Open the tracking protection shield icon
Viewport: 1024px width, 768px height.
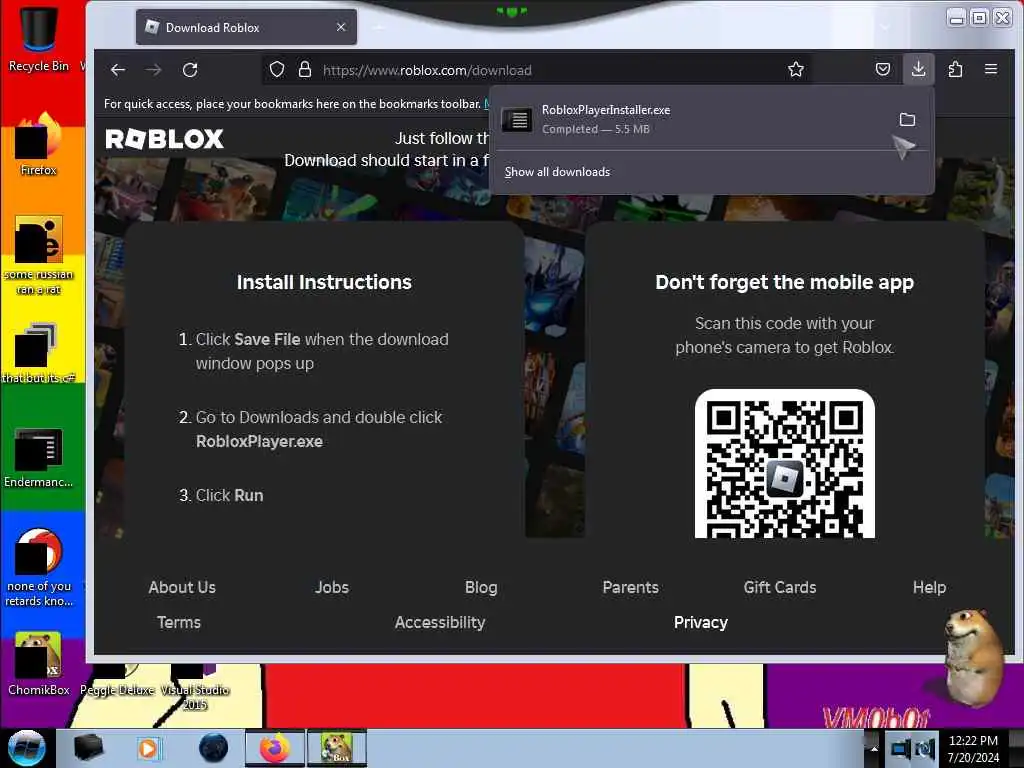coord(277,70)
